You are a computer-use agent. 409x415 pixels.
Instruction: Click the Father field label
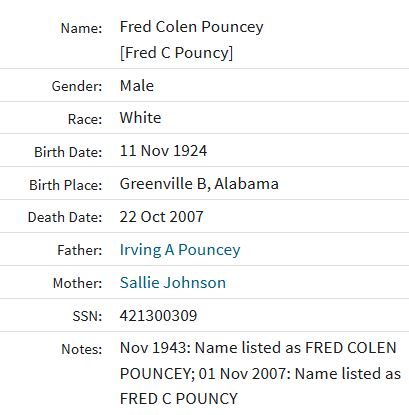point(80,250)
